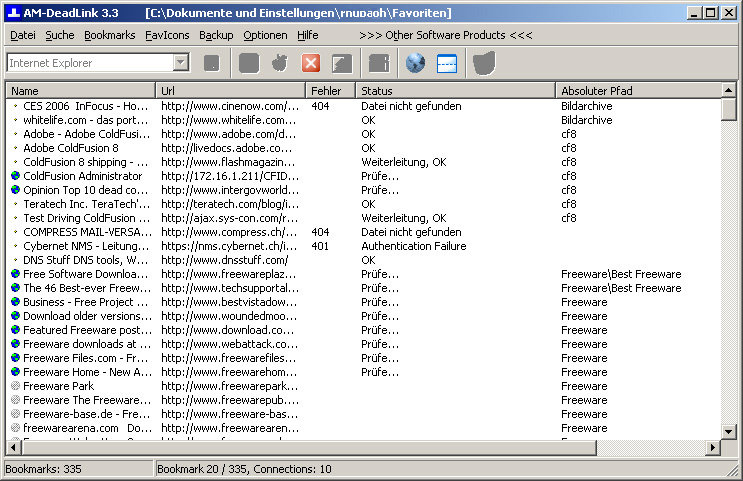This screenshot has height=481, width=743.
Task: Sort by the Url column header
Action: point(230,91)
